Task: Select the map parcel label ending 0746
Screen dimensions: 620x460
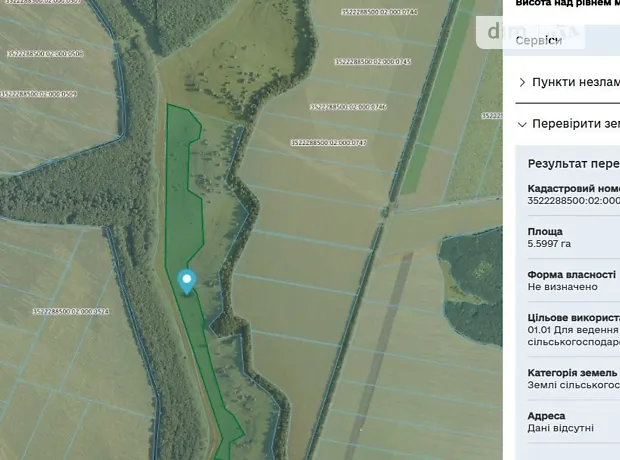Action: coord(347,105)
